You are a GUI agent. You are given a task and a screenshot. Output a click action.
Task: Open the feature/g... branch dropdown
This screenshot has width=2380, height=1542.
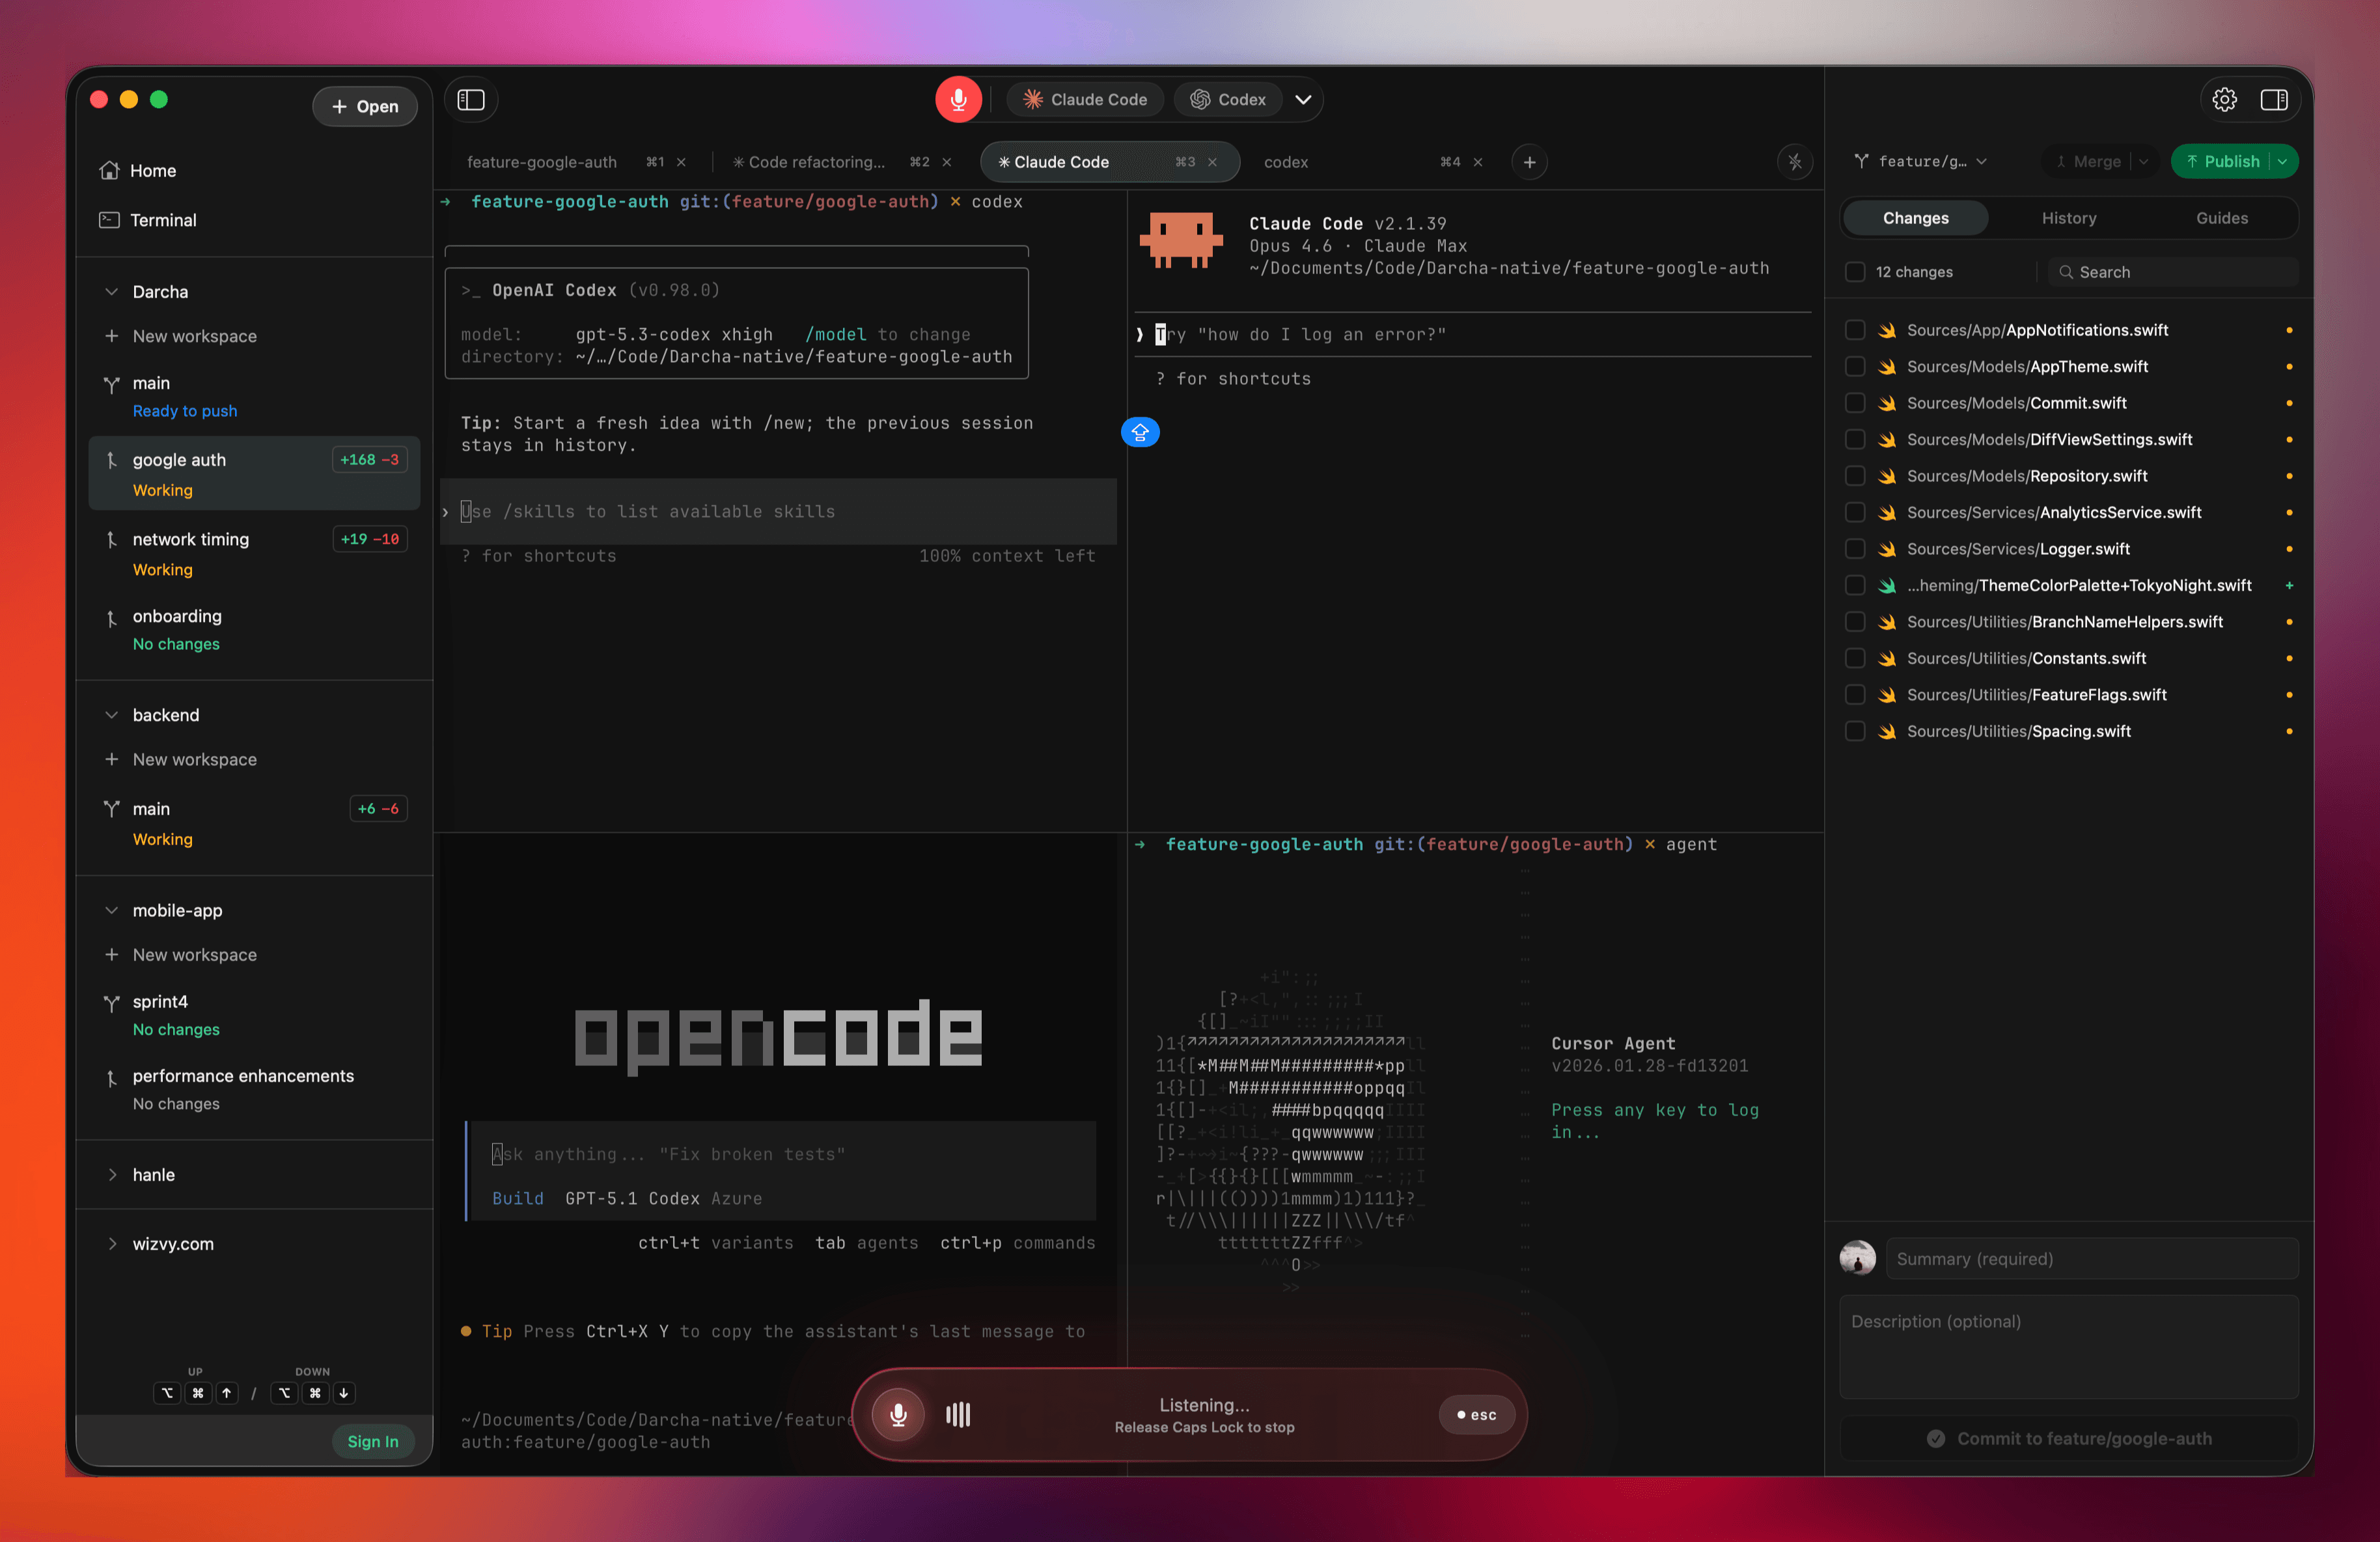(x=1919, y=161)
